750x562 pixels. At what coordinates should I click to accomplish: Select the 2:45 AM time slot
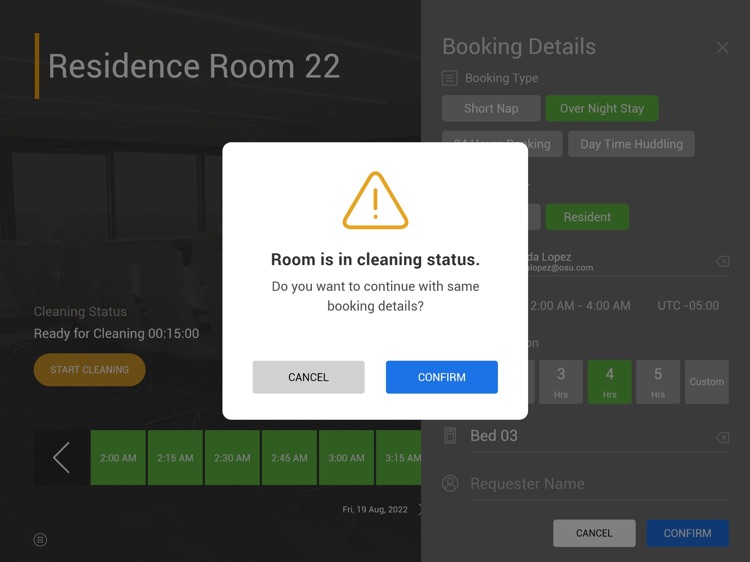[289, 458]
